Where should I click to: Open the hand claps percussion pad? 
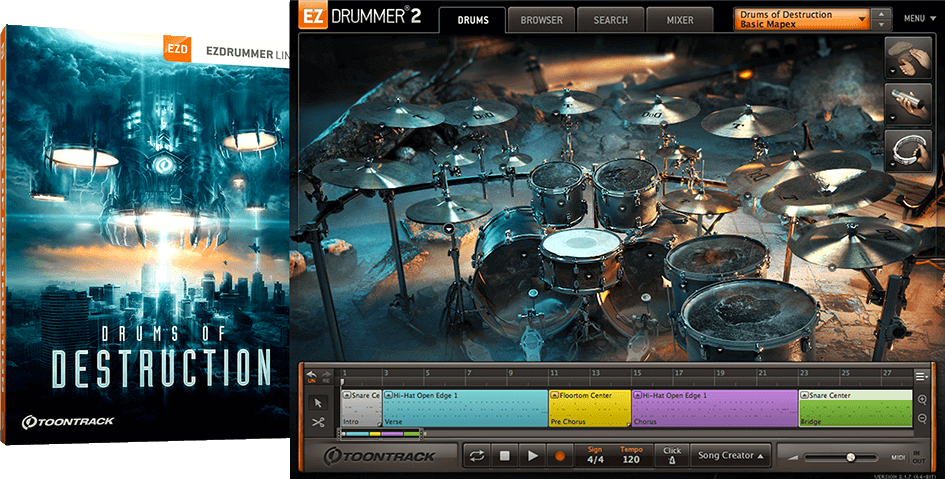click(x=909, y=58)
